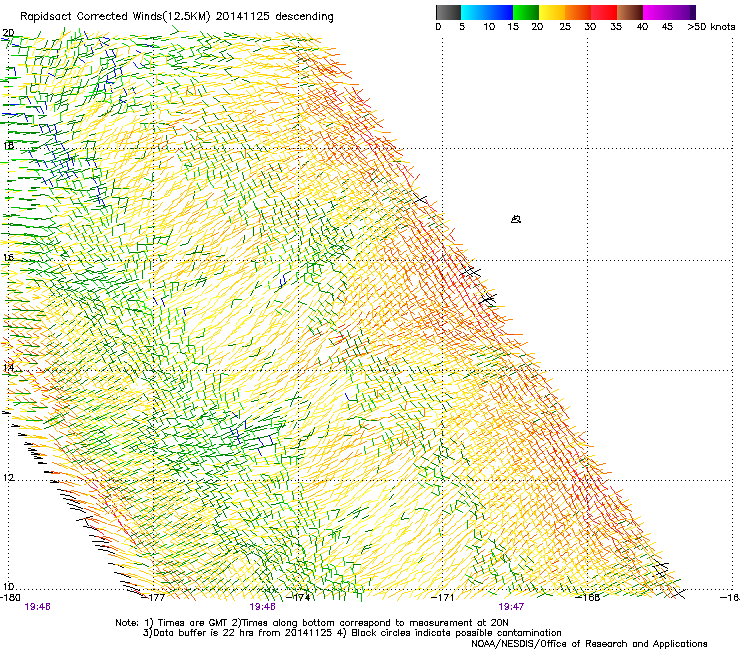This screenshot has width=740, height=650.
Task: Click the latitude axis label '18'
Action: (x=8, y=145)
